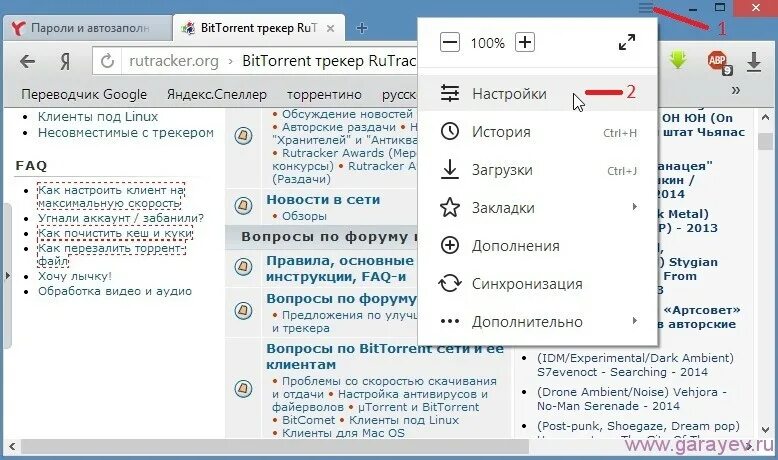The height and width of the screenshot is (460, 778).
Task: Open Обзоры subforum link
Action: [x=304, y=216]
